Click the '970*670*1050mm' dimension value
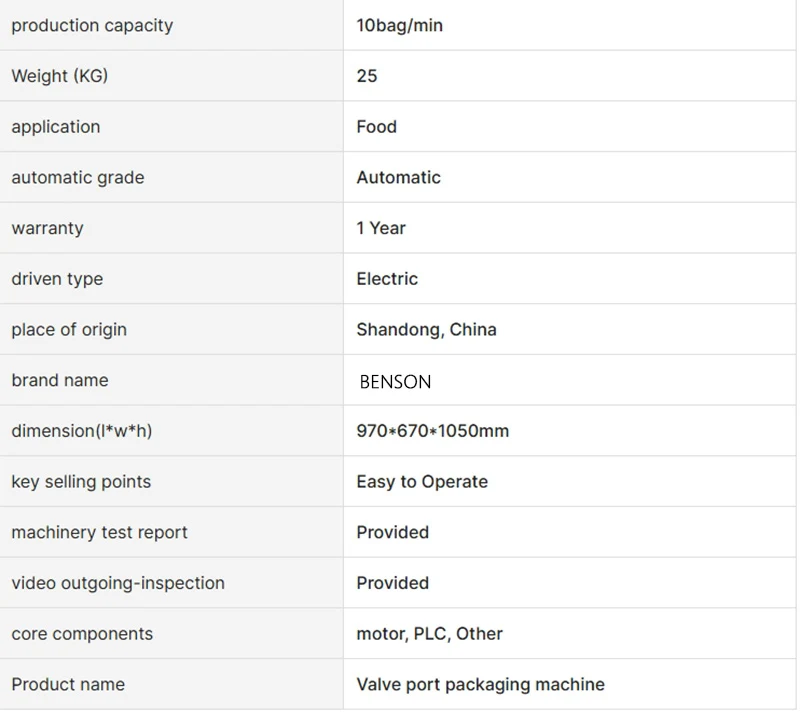The height and width of the screenshot is (713, 800). pos(432,431)
